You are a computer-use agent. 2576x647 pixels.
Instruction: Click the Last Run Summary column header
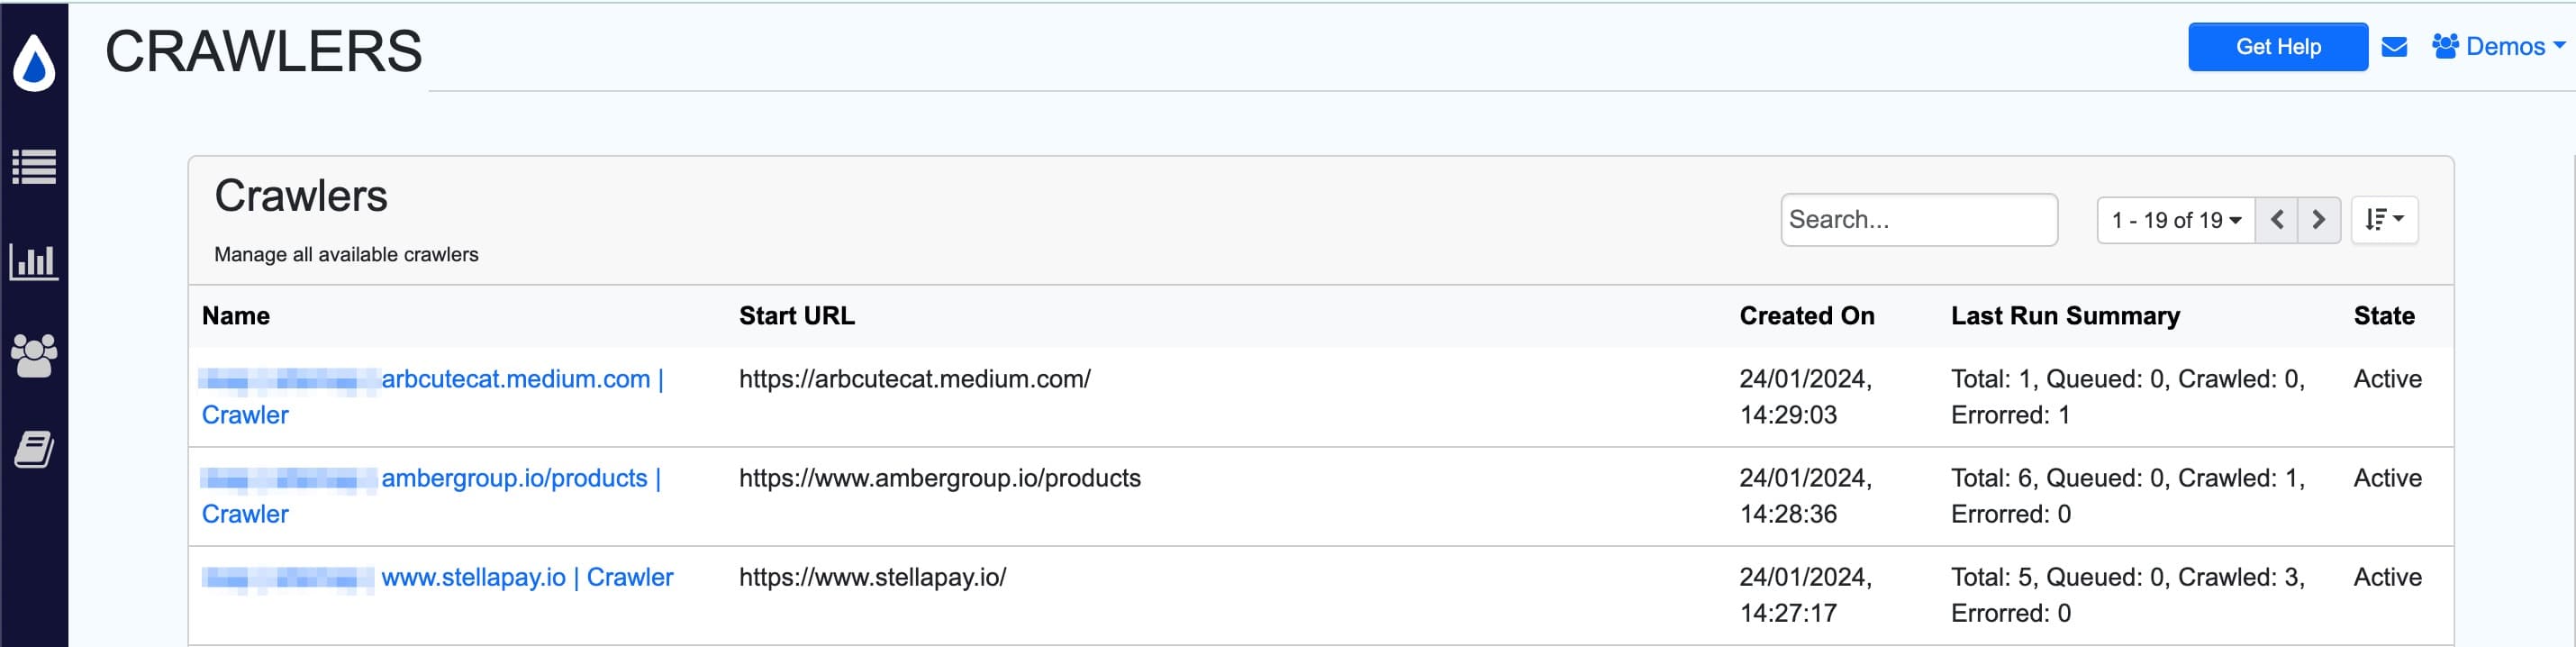2065,316
